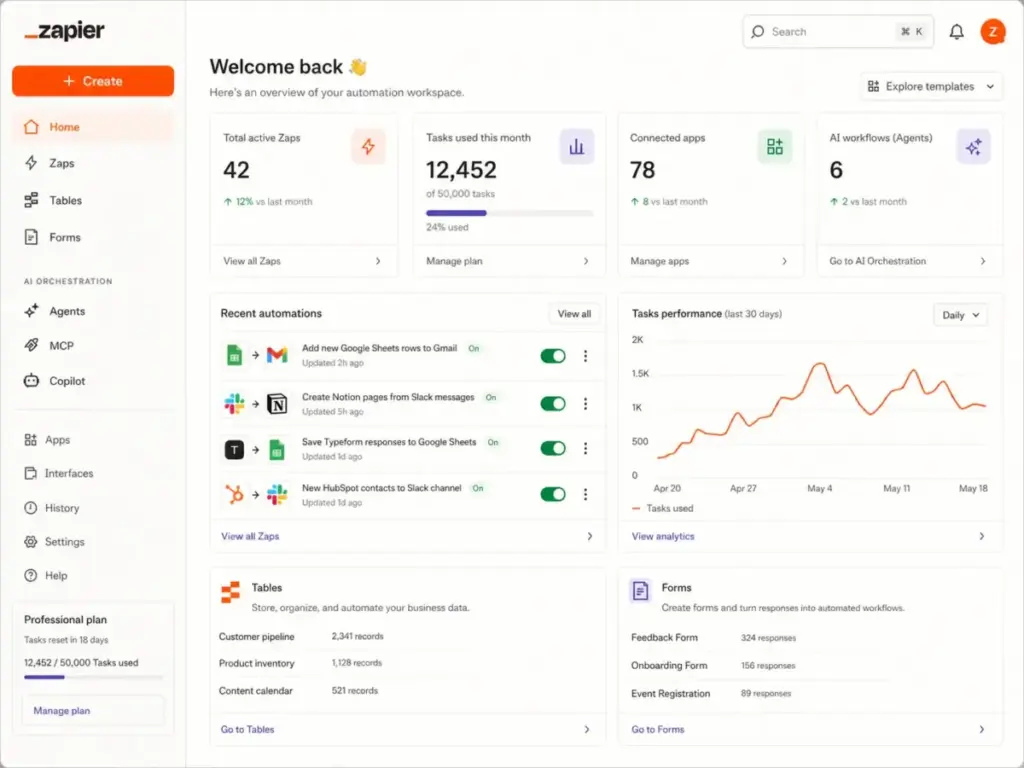Viewport: 1024px width, 768px height.
Task: Open Zaps in the sidebar
Action: pos(93,163)
